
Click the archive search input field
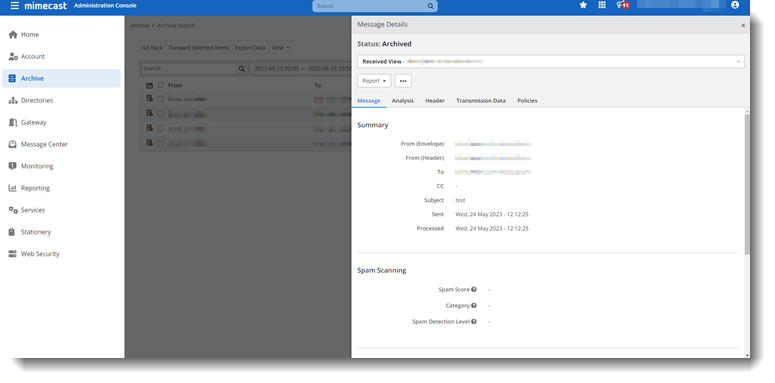point(188,69)
